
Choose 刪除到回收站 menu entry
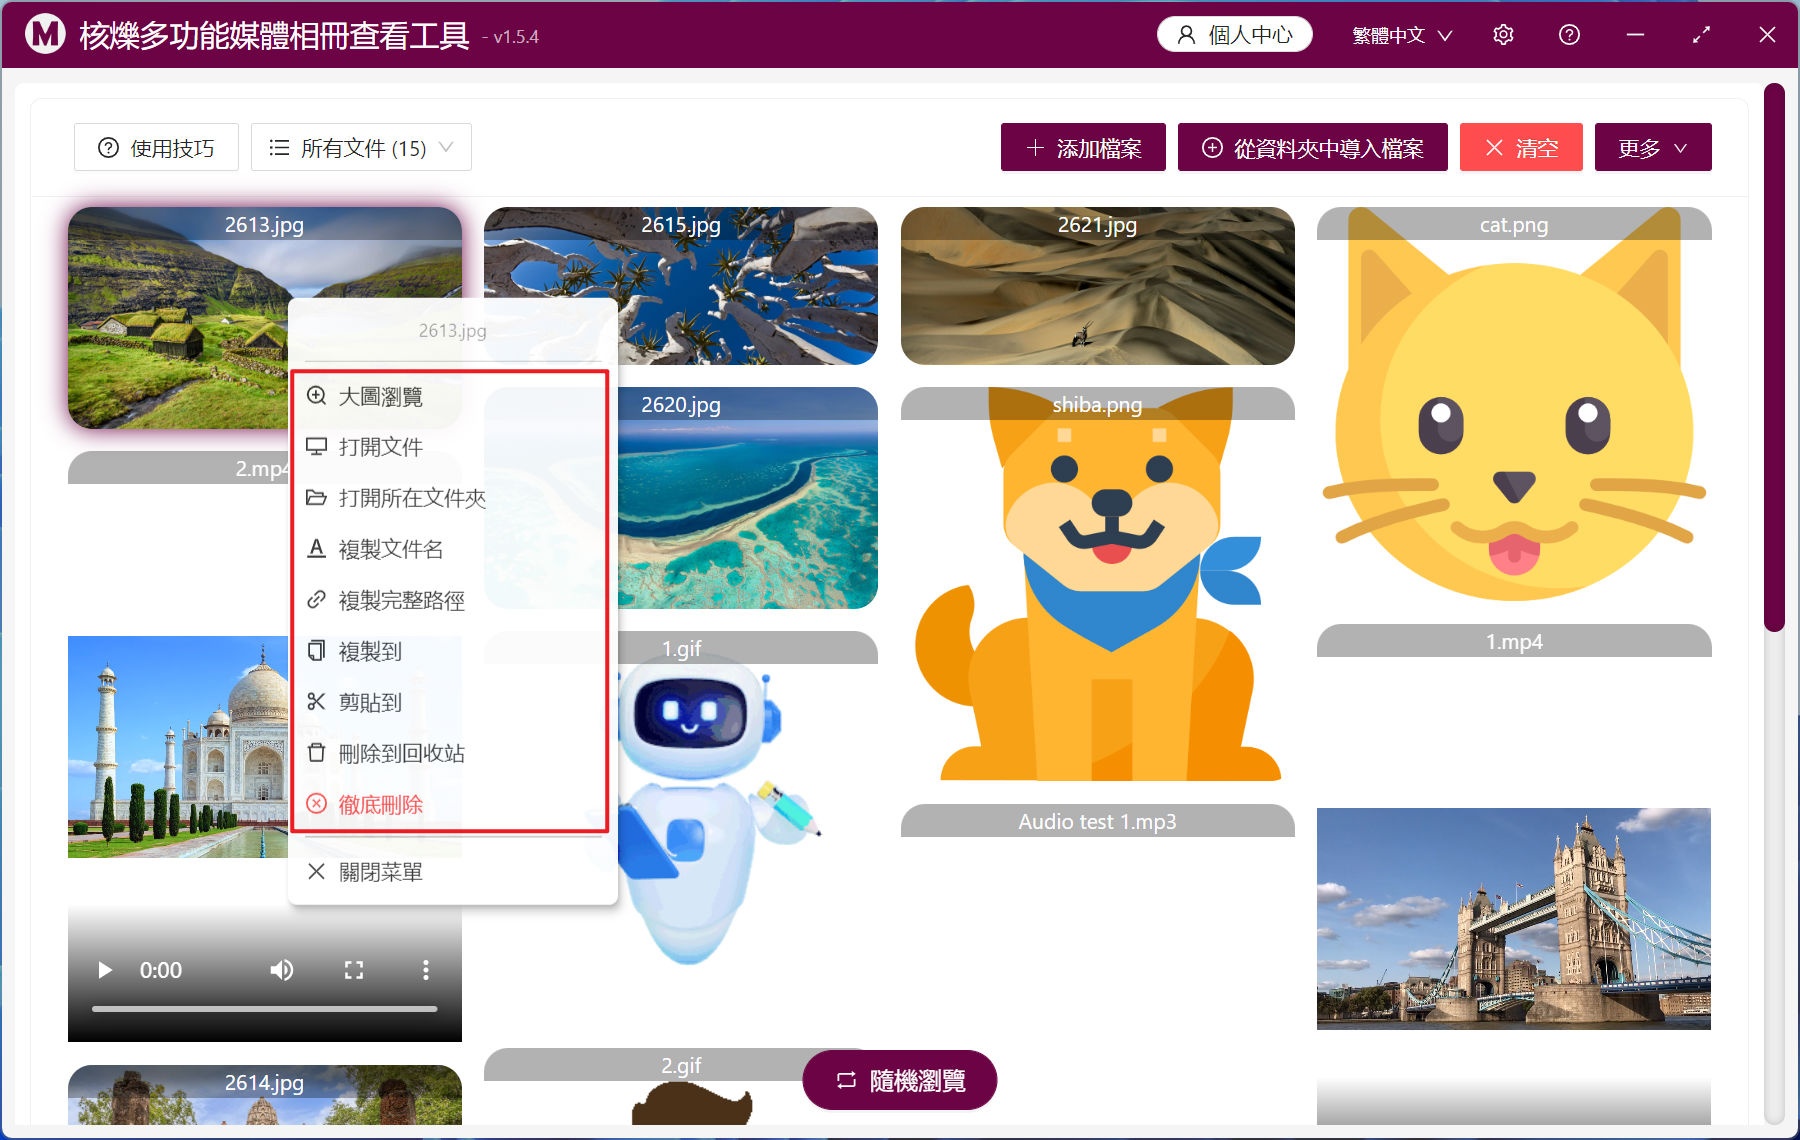click(x=450, y=753)
